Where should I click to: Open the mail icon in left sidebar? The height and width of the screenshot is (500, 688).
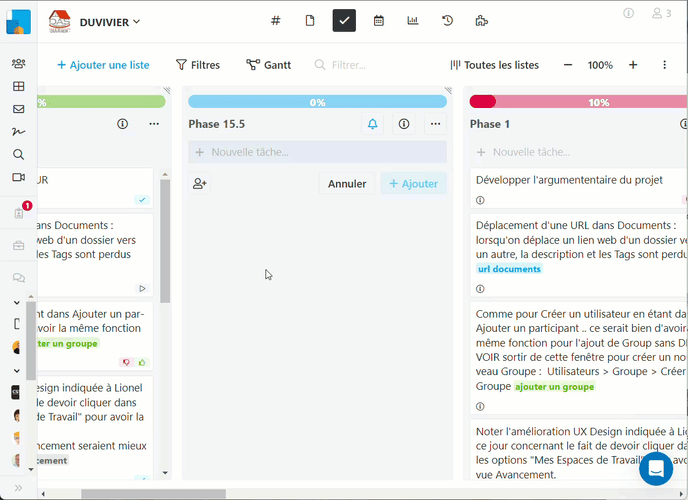(x=18, y=109)
